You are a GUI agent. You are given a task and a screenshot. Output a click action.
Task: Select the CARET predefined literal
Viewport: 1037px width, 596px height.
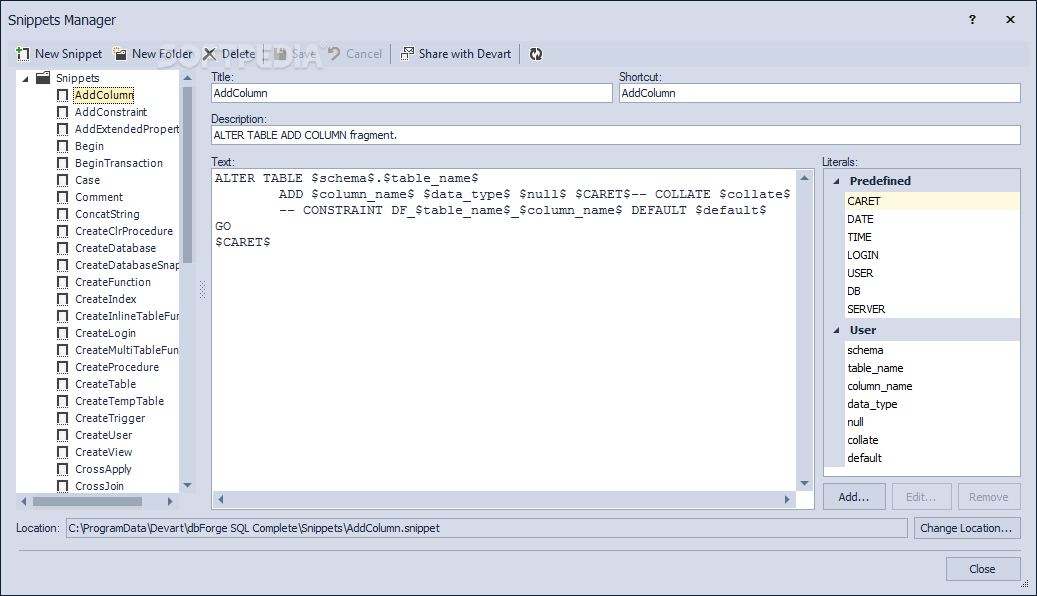tap(933, 201)
